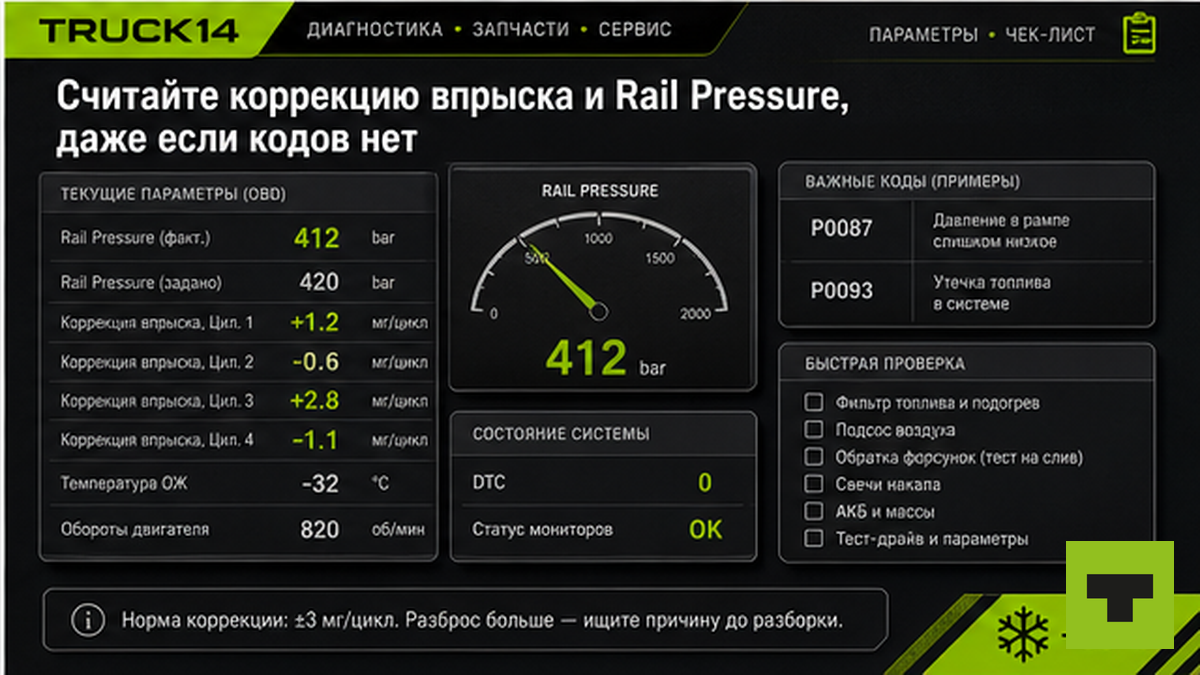Tick Обратка форсунок (тест на слив)
Viewport: 1200px width, 675px height.
814,457
